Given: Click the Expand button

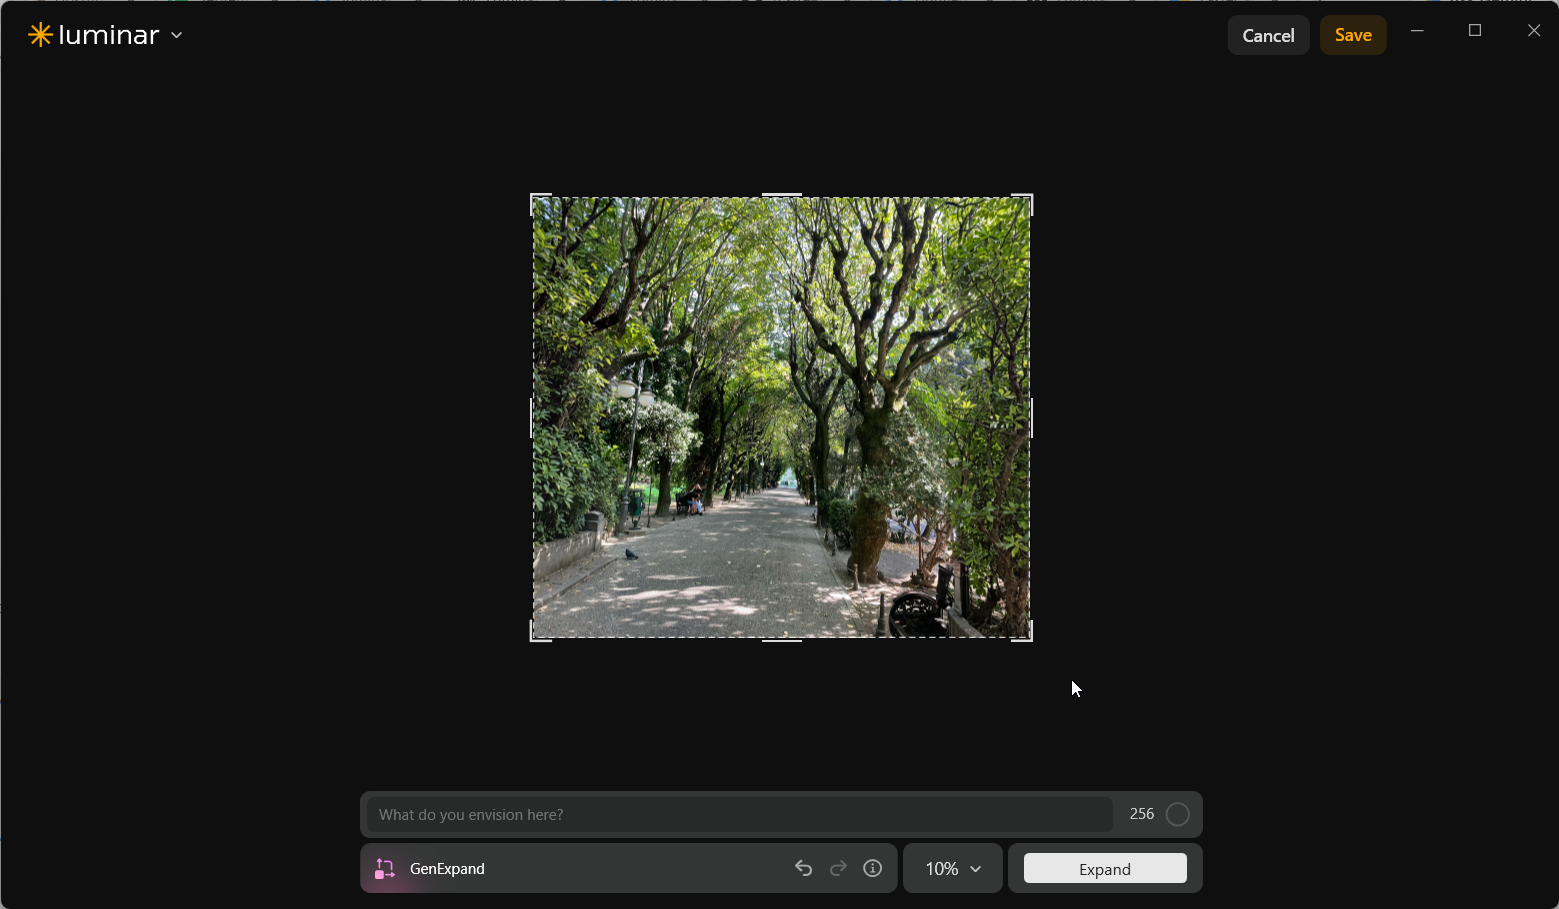Looking at the screenshot, I should [1105, 868].
